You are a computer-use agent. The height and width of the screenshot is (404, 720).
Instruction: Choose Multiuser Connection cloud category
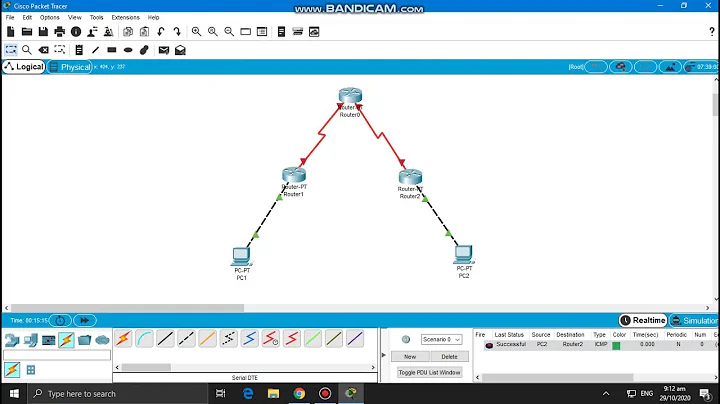click(102, 340)
